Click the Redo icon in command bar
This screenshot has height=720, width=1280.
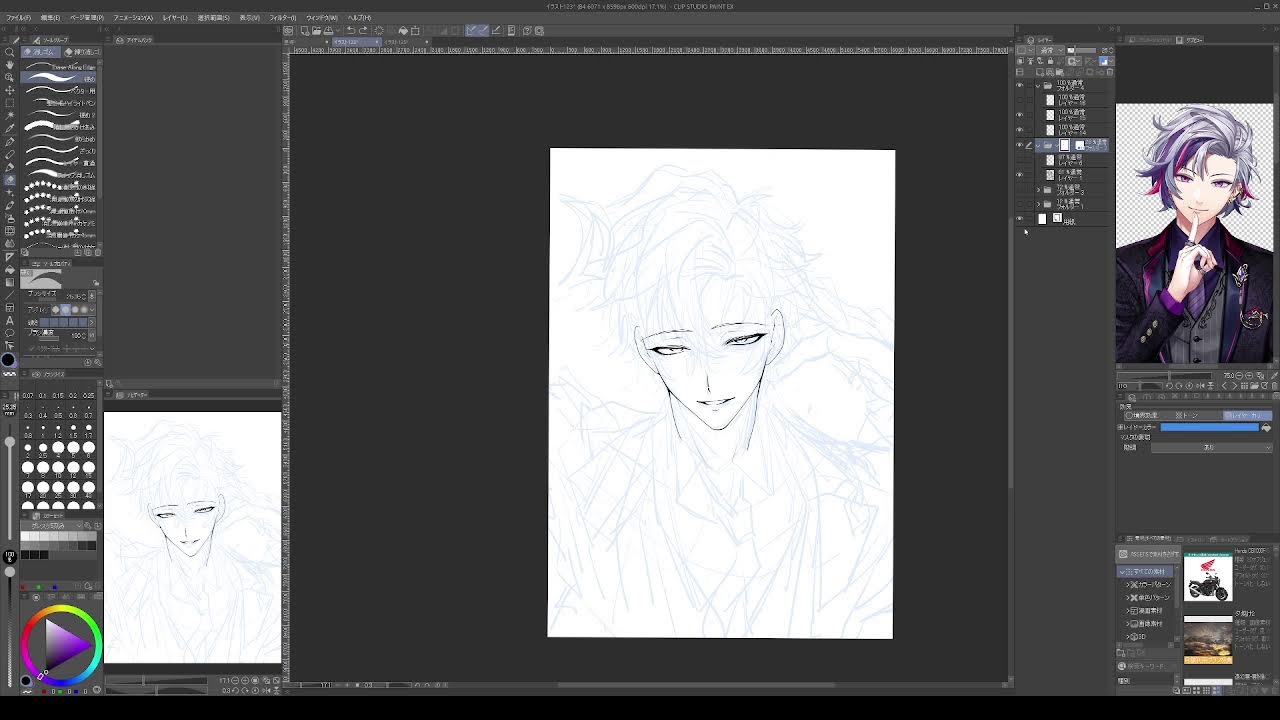tap(363, 30)
